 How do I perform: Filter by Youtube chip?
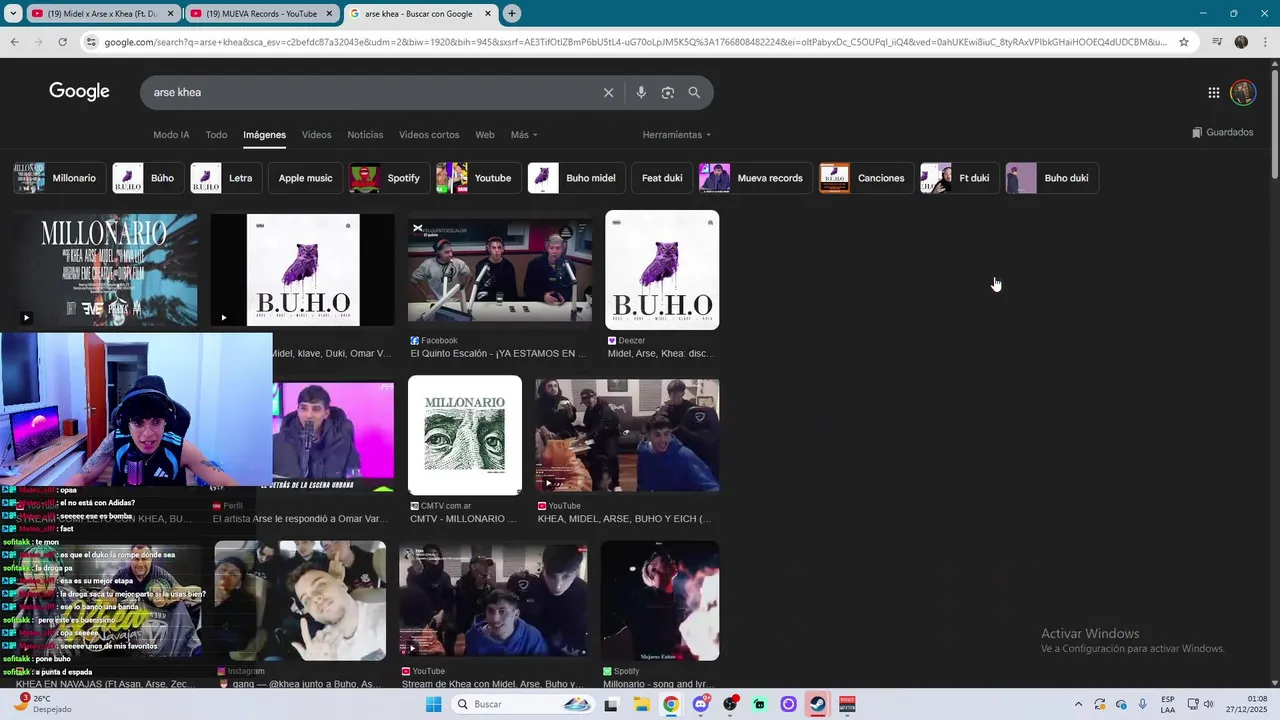point(478,178)
